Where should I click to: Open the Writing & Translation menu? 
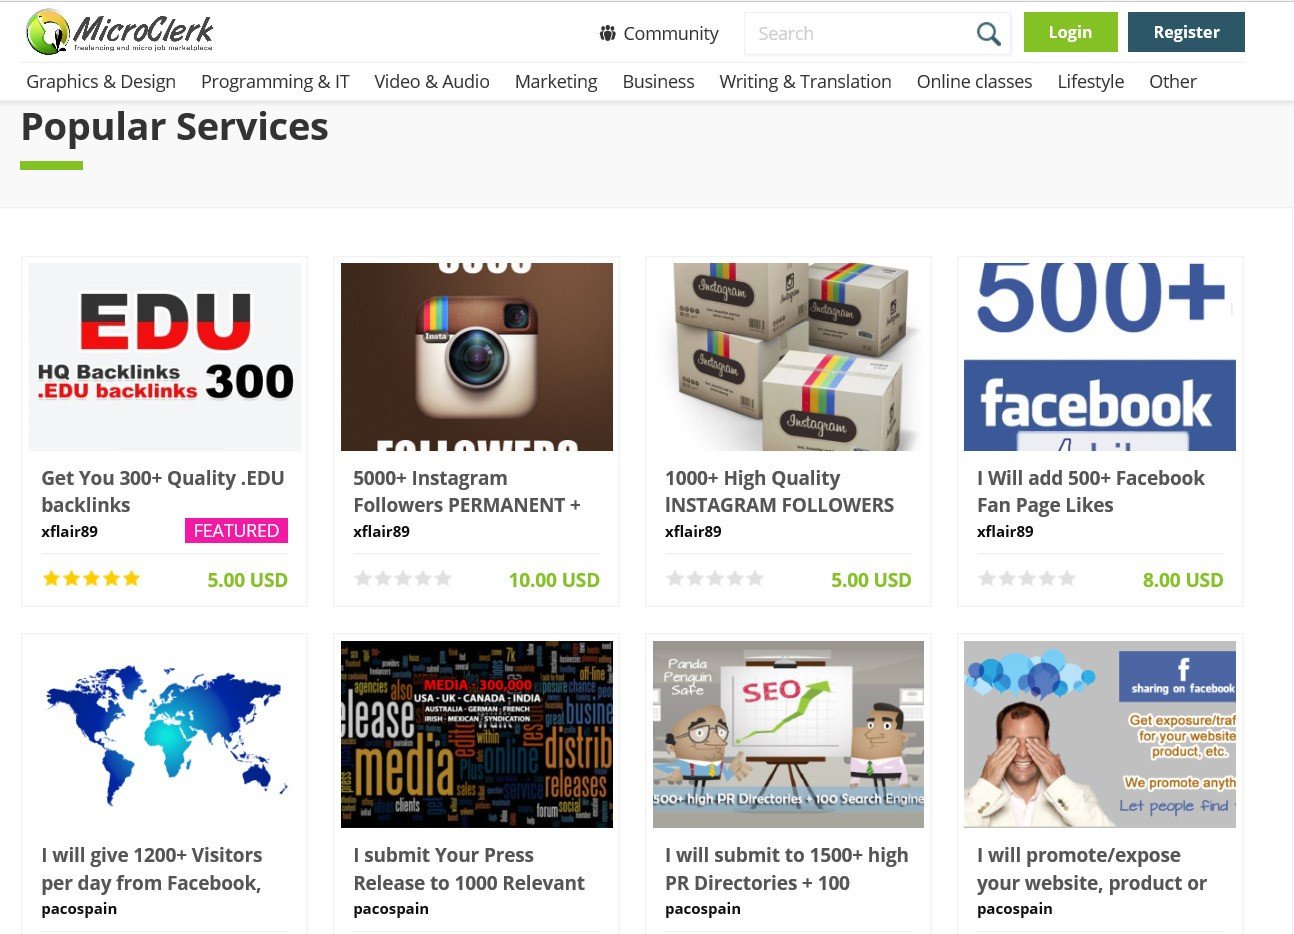pos(805,81)
